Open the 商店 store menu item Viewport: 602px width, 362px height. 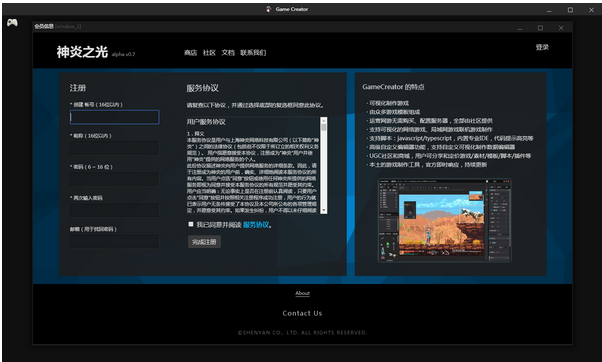click(x=190, y=53)
